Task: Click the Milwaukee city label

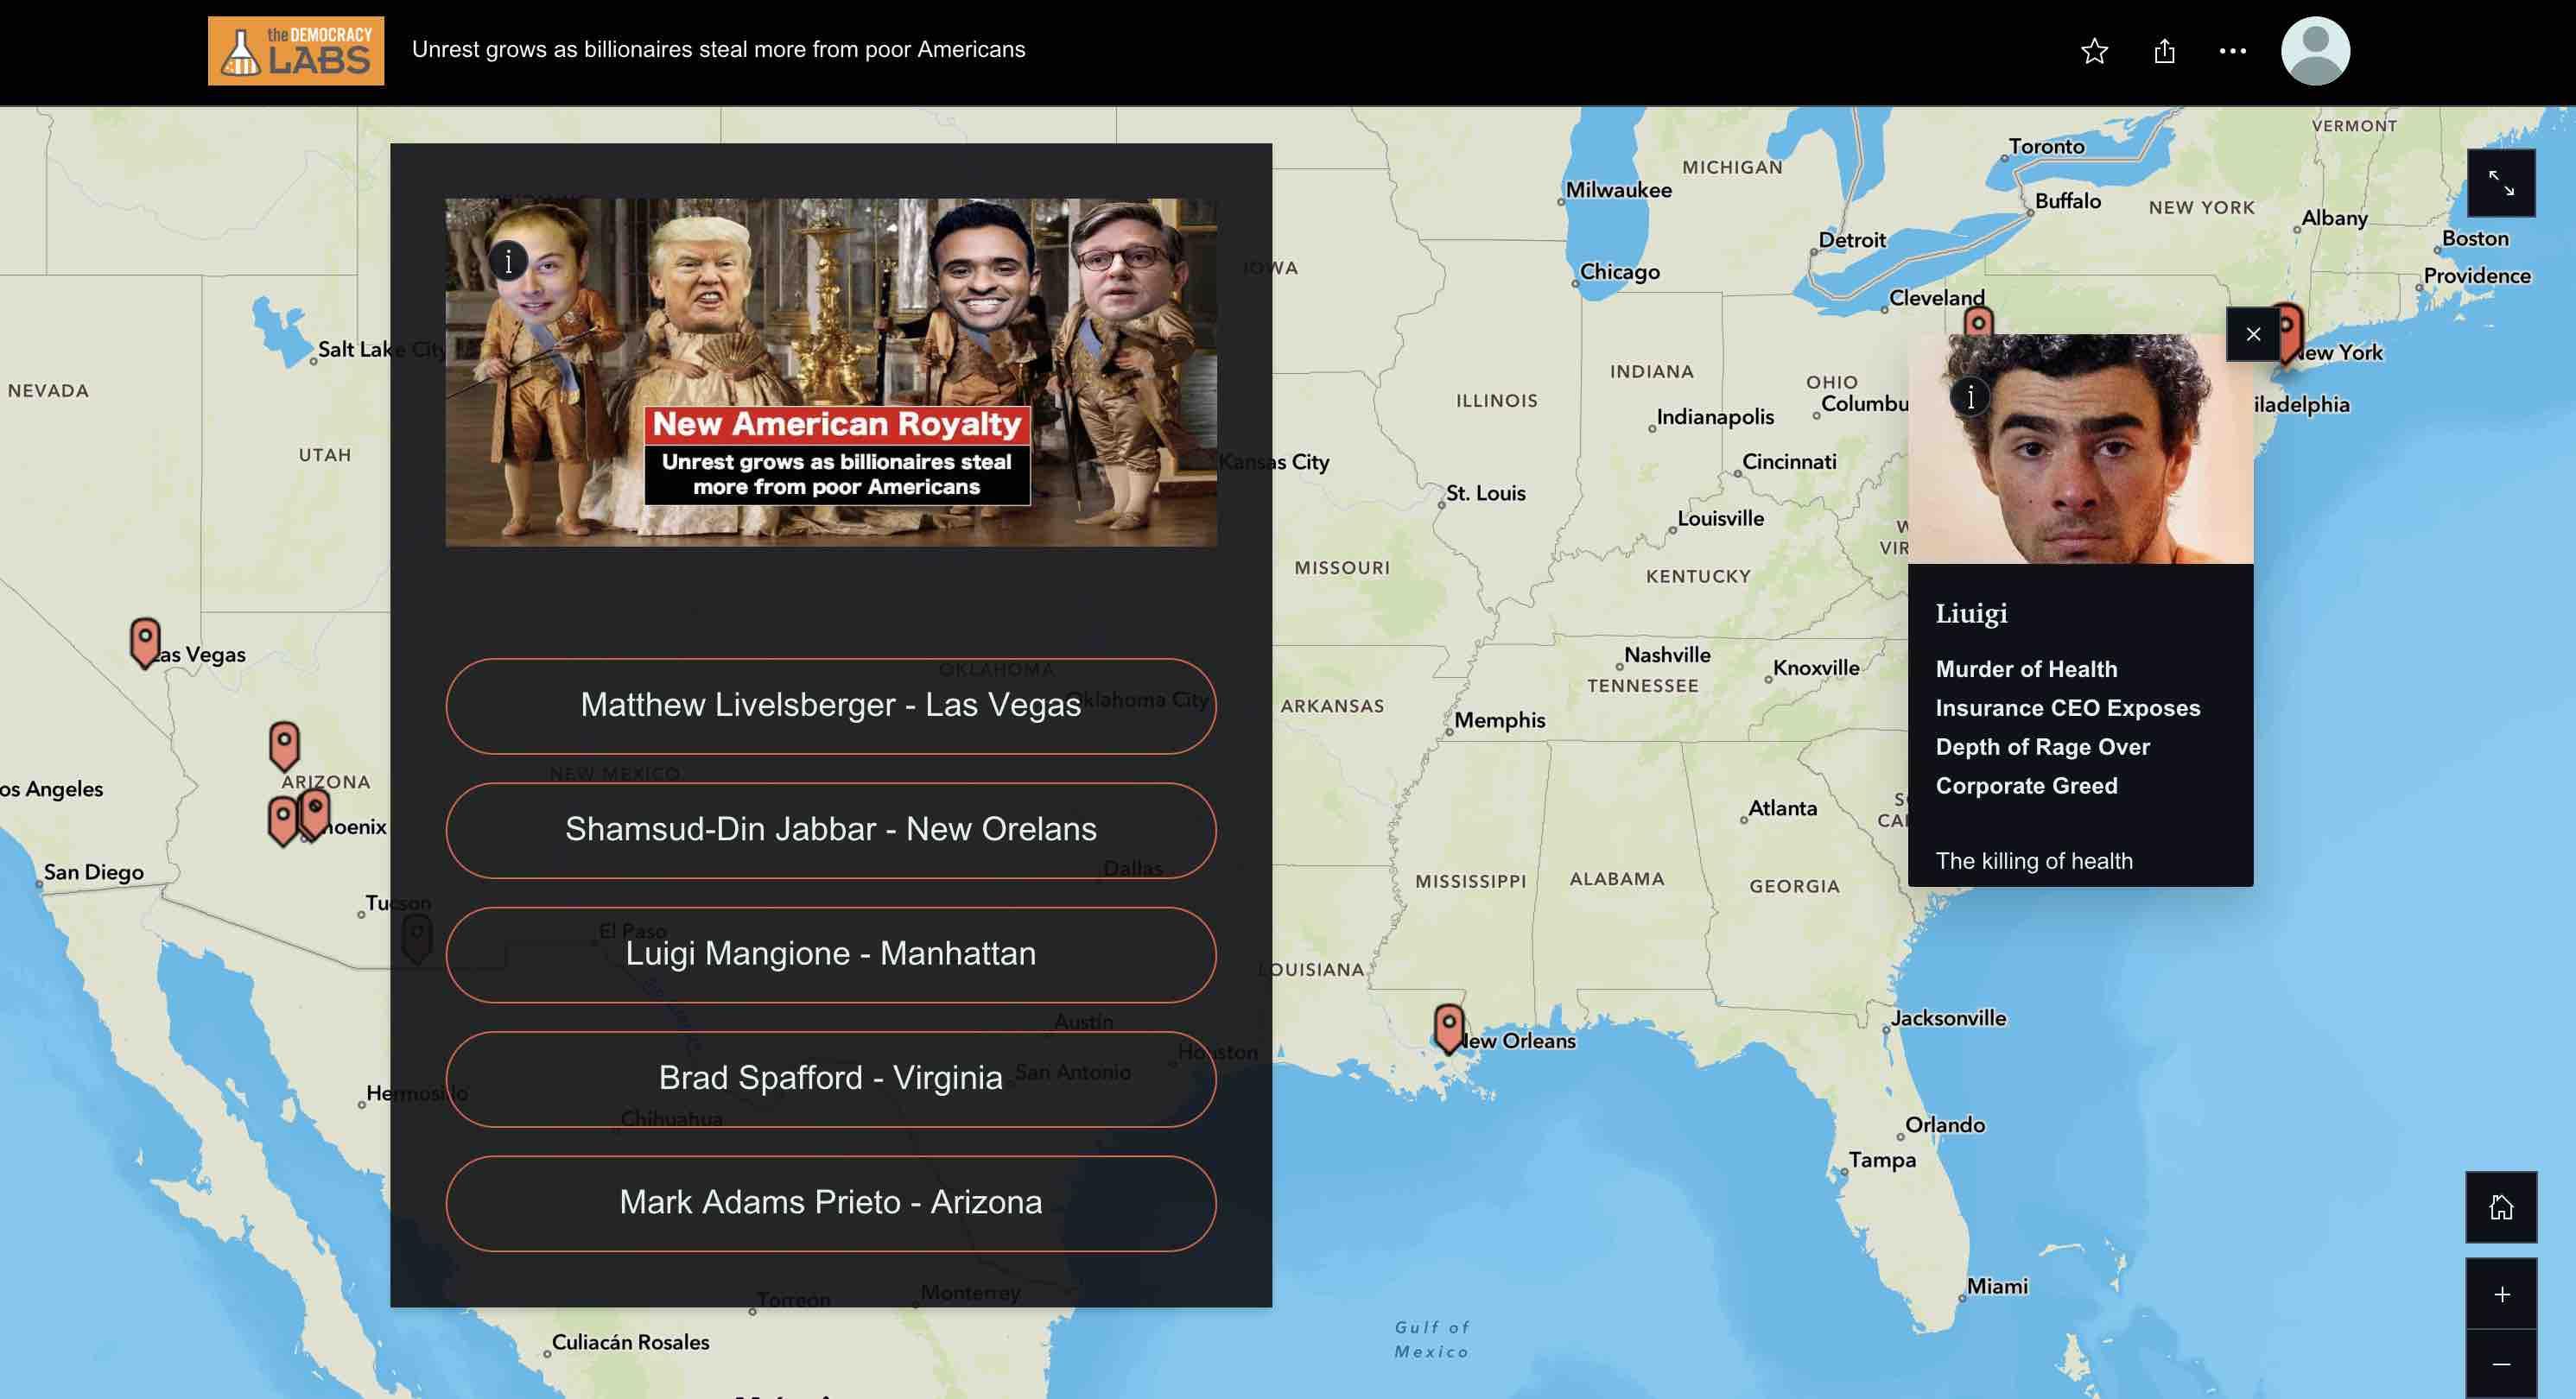Action: (1618, 190)
